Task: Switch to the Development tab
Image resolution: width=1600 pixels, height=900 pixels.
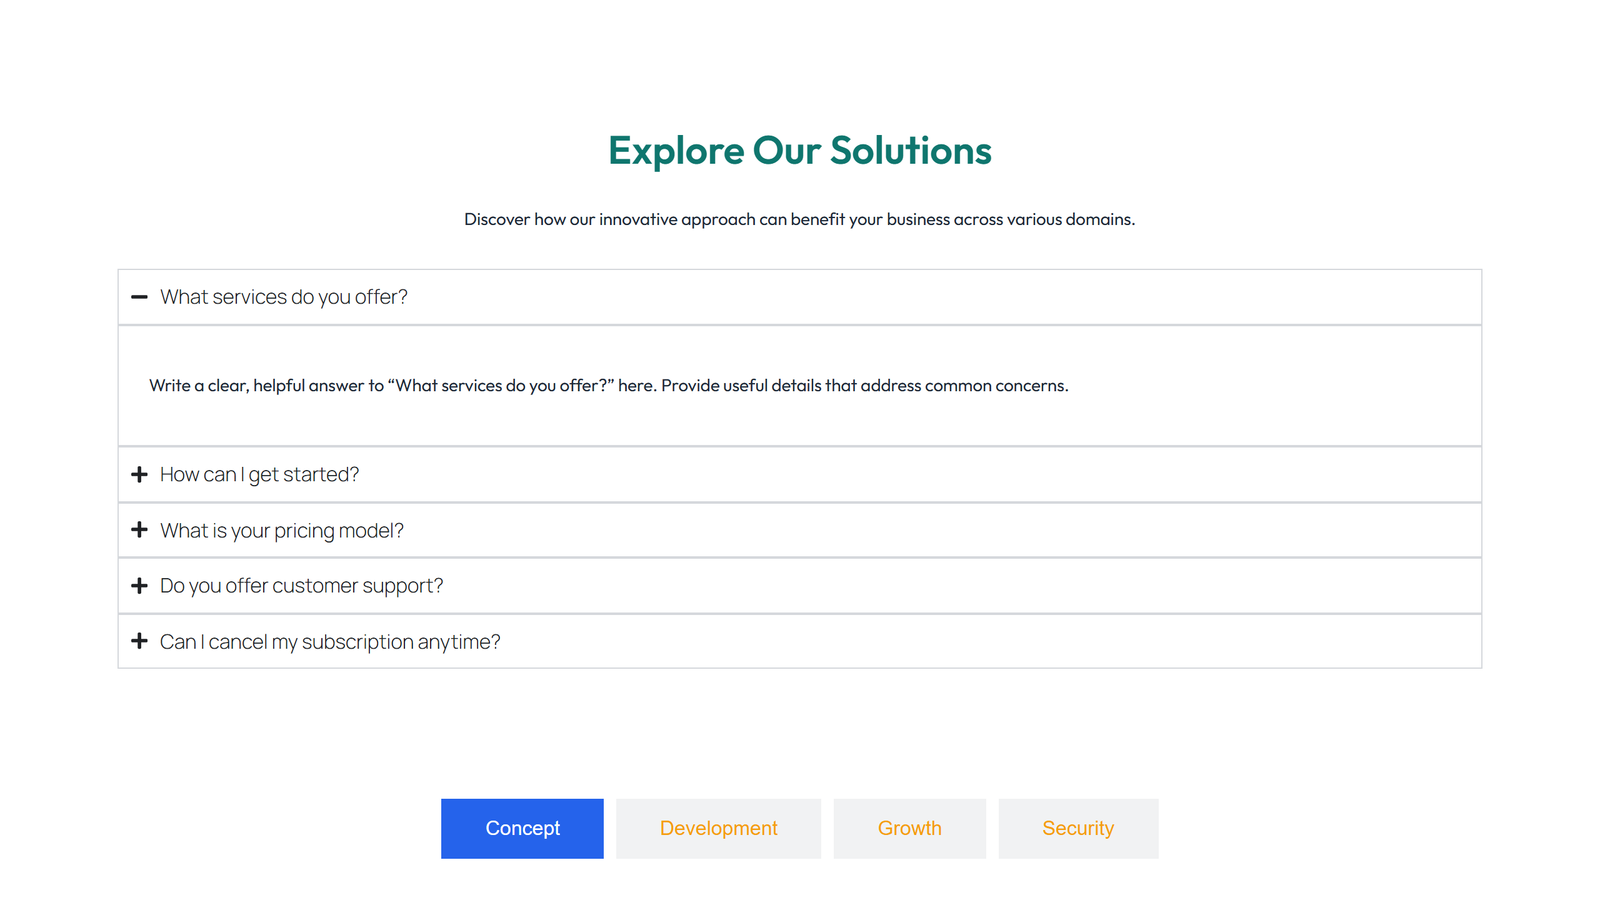Action: click(x=718, y=828)
